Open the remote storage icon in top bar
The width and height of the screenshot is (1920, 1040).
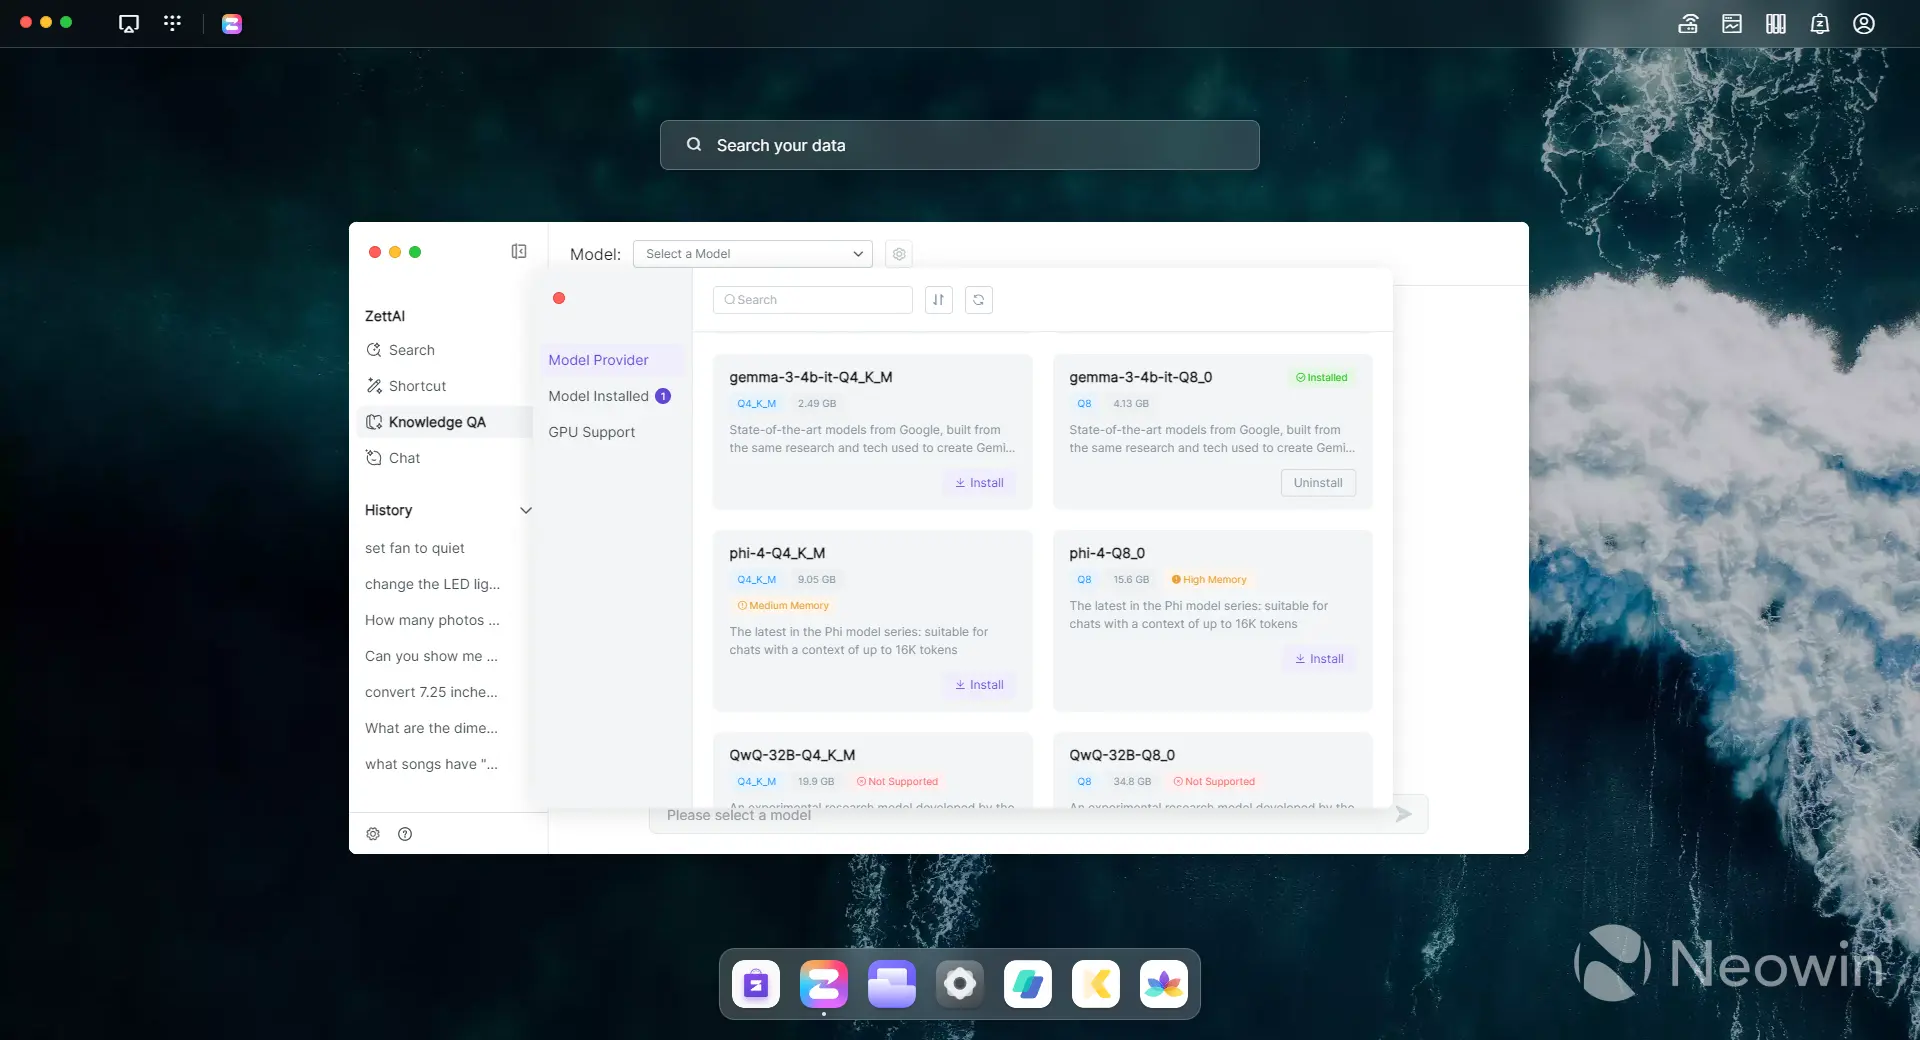1688,23
